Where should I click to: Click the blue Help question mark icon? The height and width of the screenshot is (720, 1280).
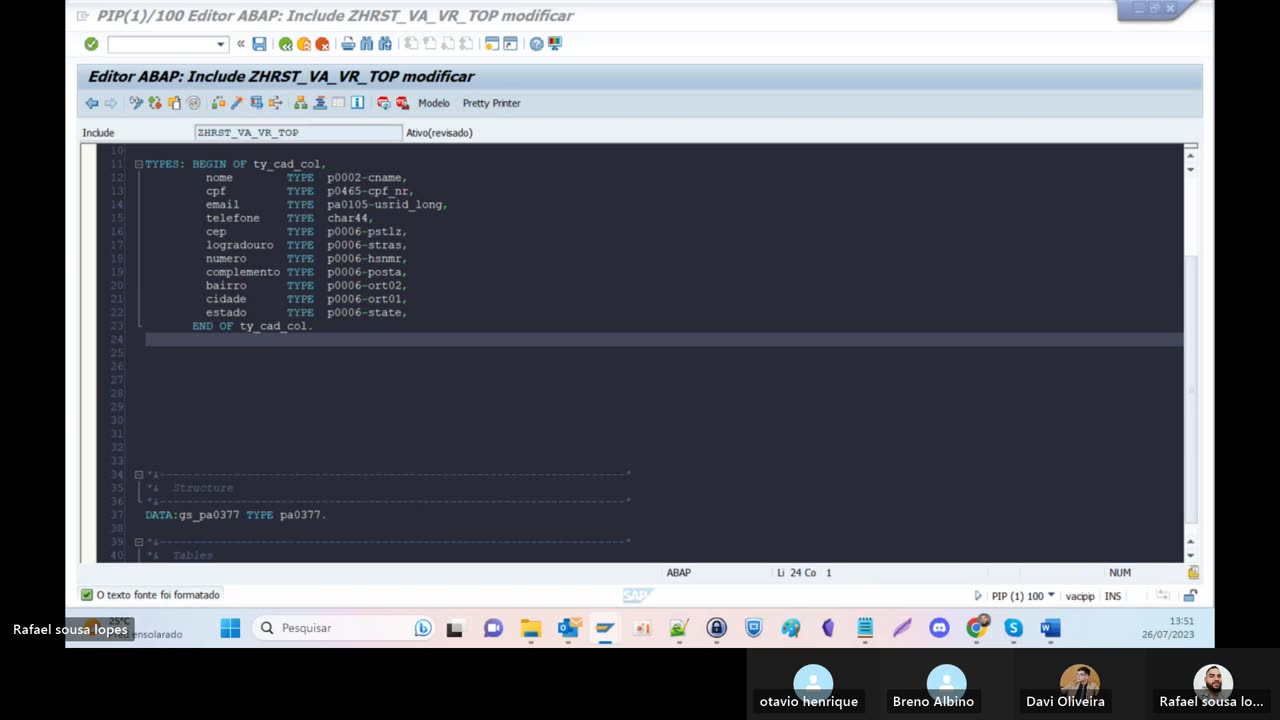(x=536, y=44)
